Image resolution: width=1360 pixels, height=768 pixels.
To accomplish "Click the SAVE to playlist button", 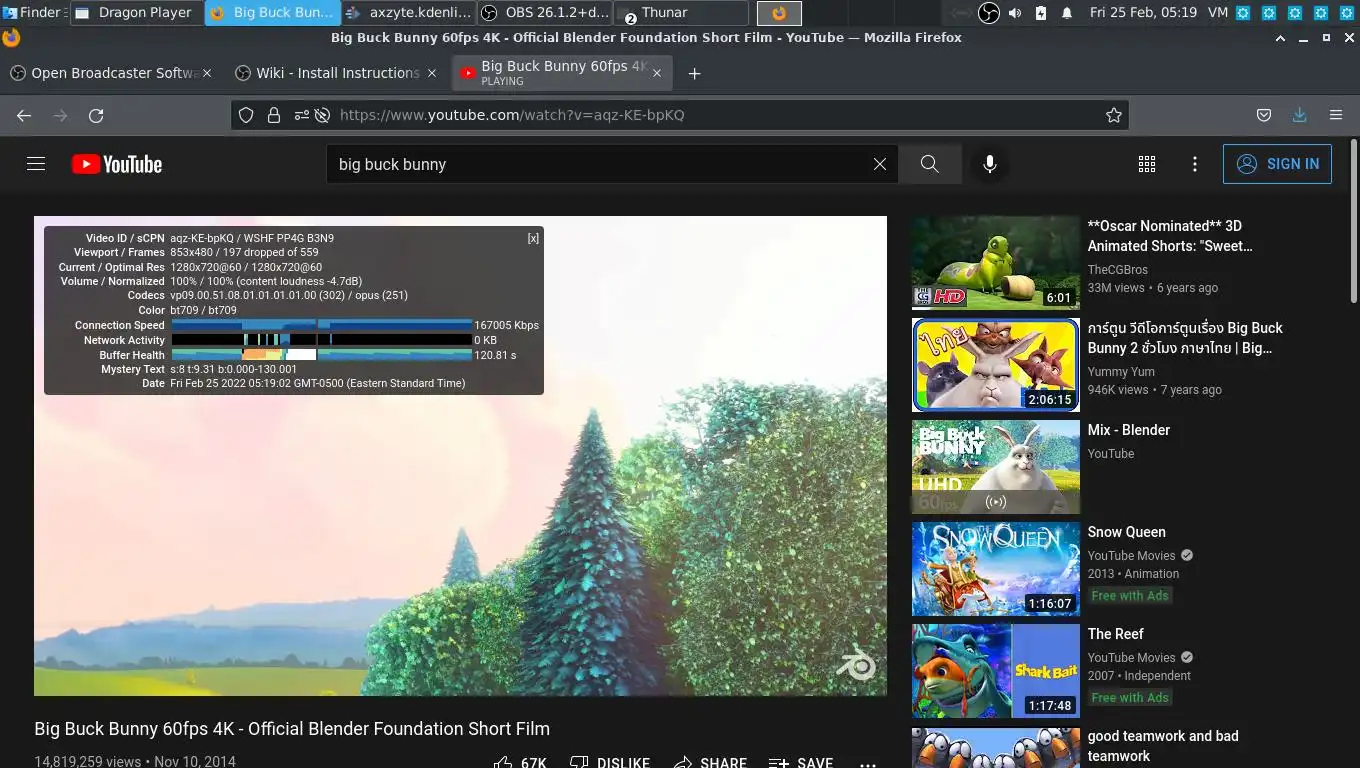I will point(801,763).
